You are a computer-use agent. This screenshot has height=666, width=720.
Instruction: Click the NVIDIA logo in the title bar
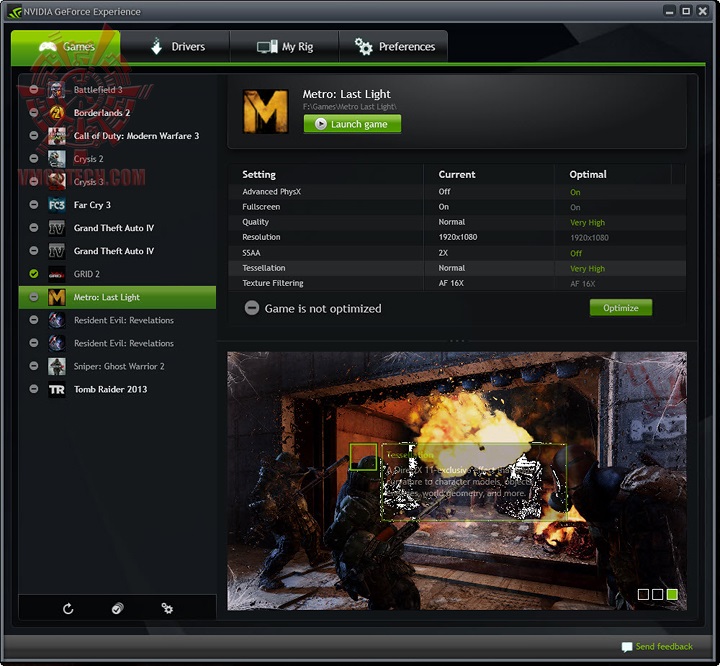[14, 12]
